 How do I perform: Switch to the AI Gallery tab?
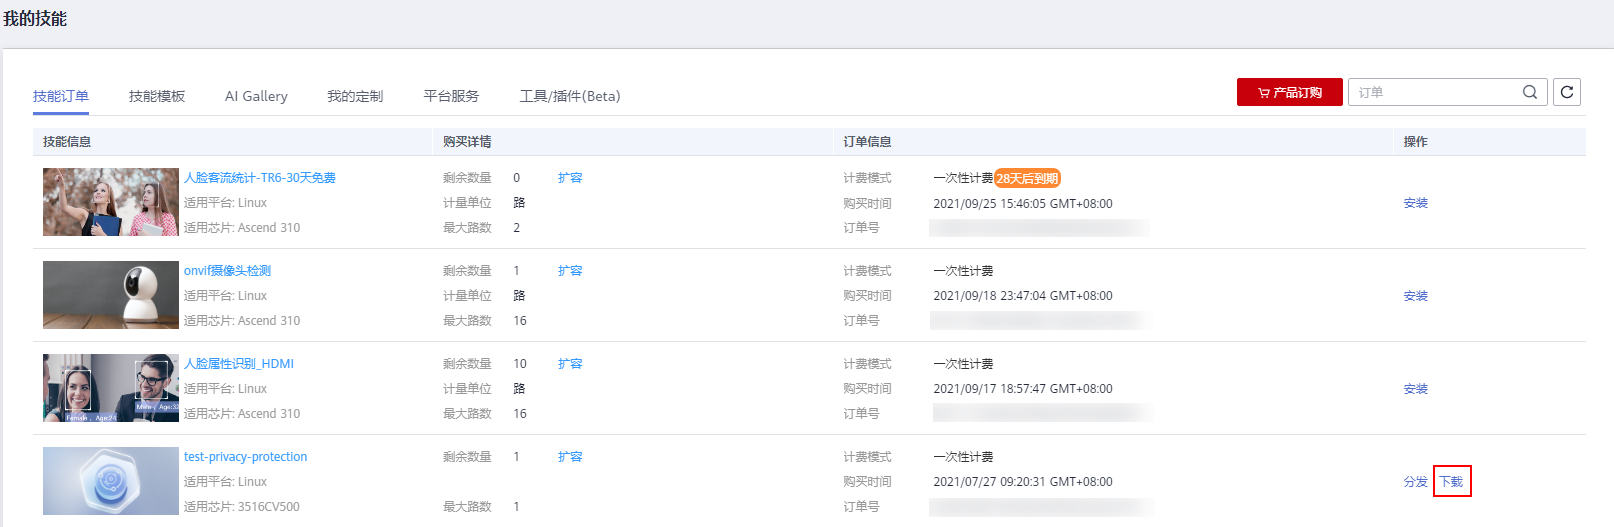coord(256,96)
